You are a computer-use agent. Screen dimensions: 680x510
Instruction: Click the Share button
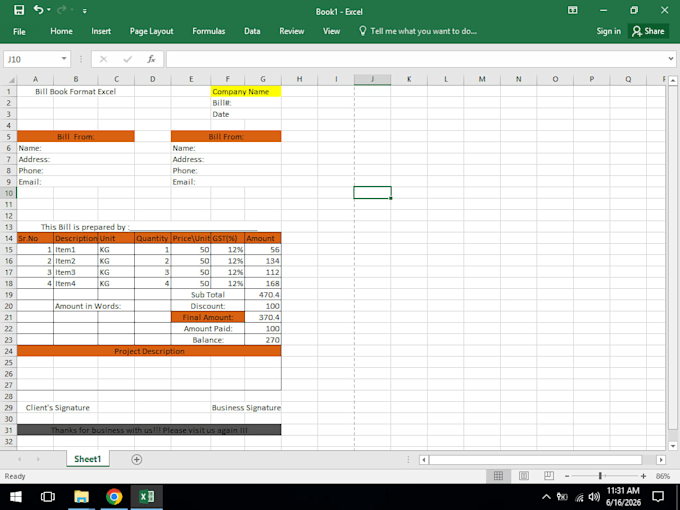pos(648,31)
